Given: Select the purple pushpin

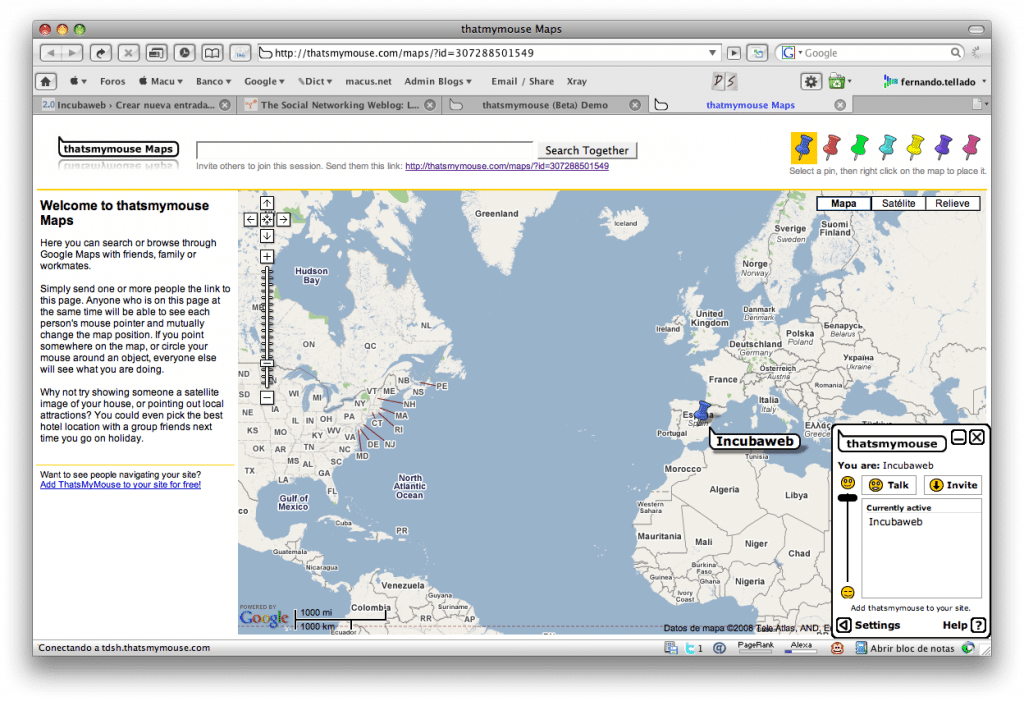Looking at the screenshot, I should point(943,147).
